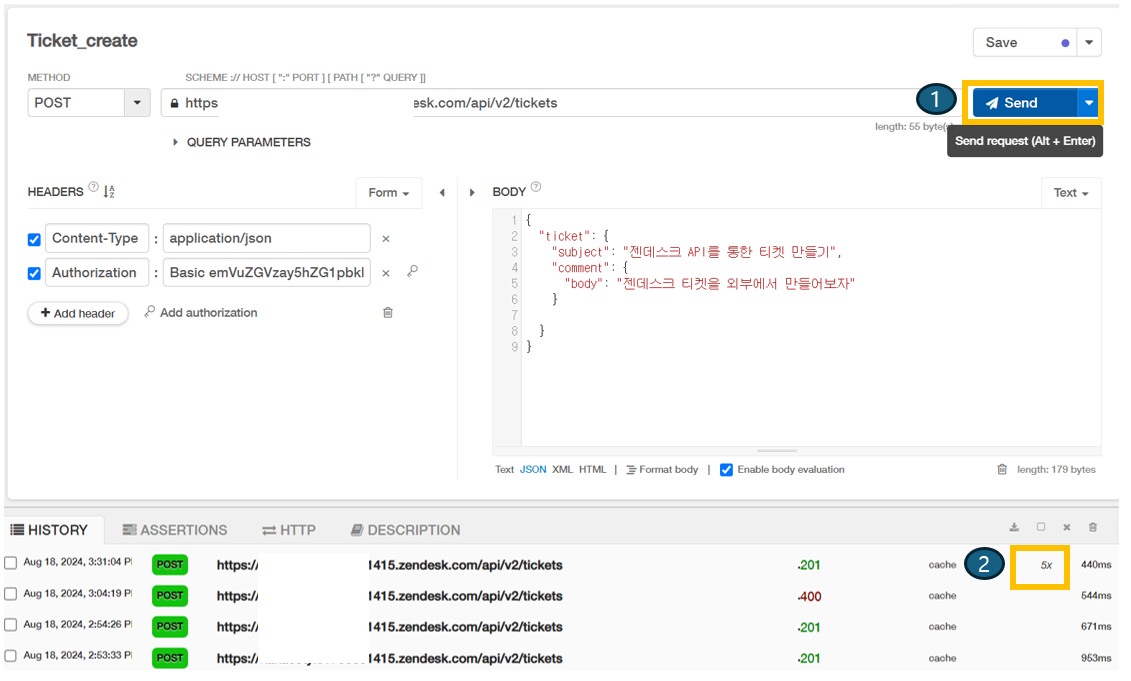The height and width of the screenshot is (681, 1131).
Task: Edit the Basic authorization value field
Action: (x=266, y=273)
